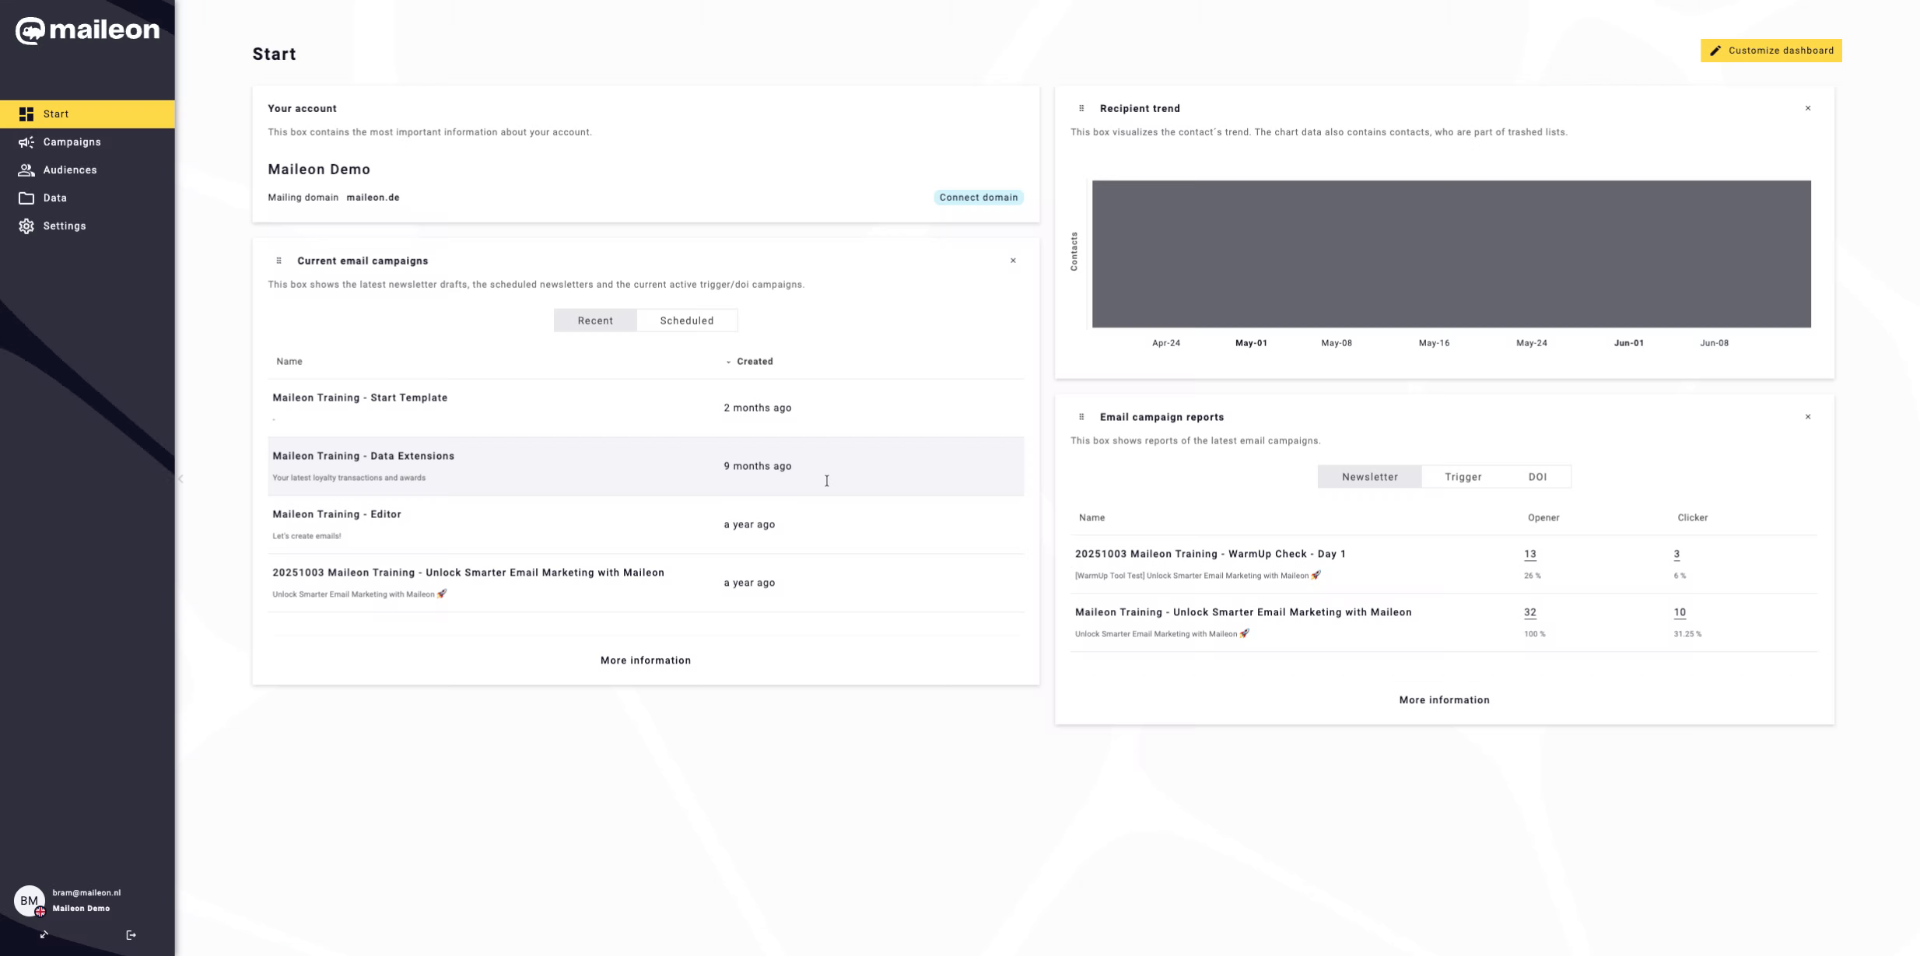Click '9 months ago' created value

(757, 466)
